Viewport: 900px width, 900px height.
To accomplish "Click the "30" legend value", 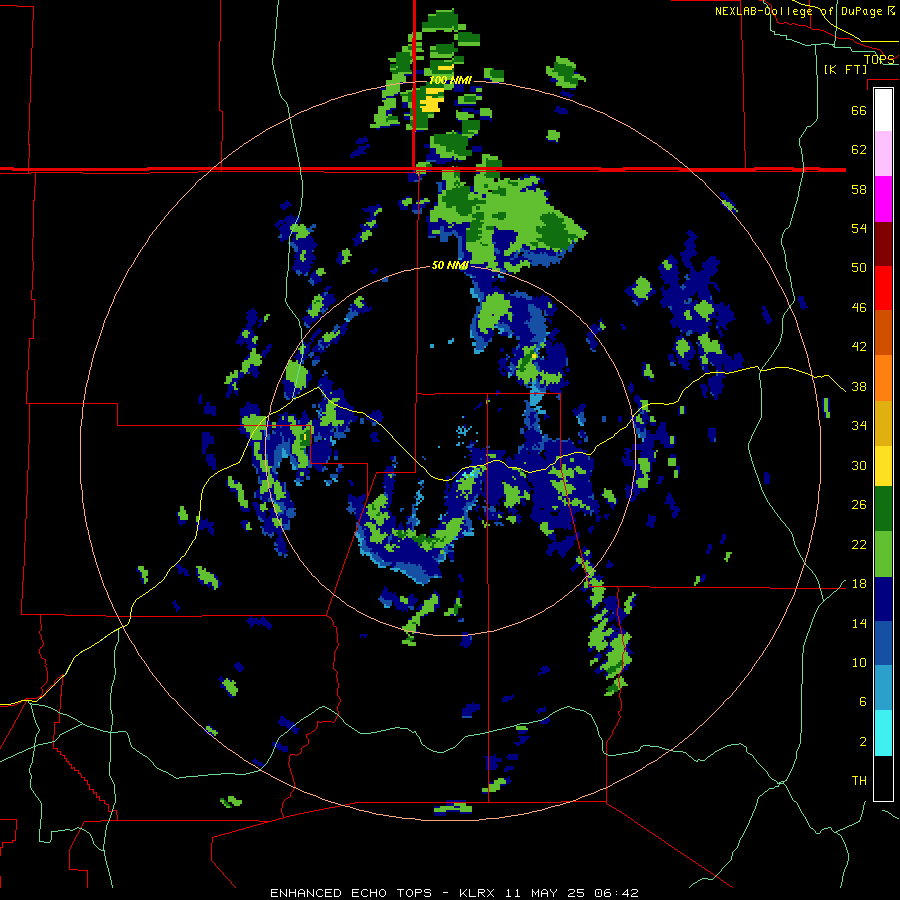I will [859, 465].
